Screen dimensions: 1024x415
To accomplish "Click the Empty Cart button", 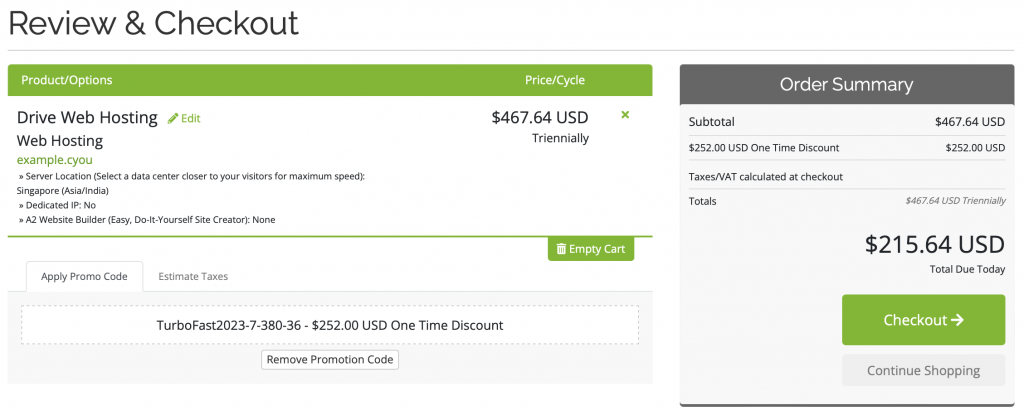I will 591,249.
